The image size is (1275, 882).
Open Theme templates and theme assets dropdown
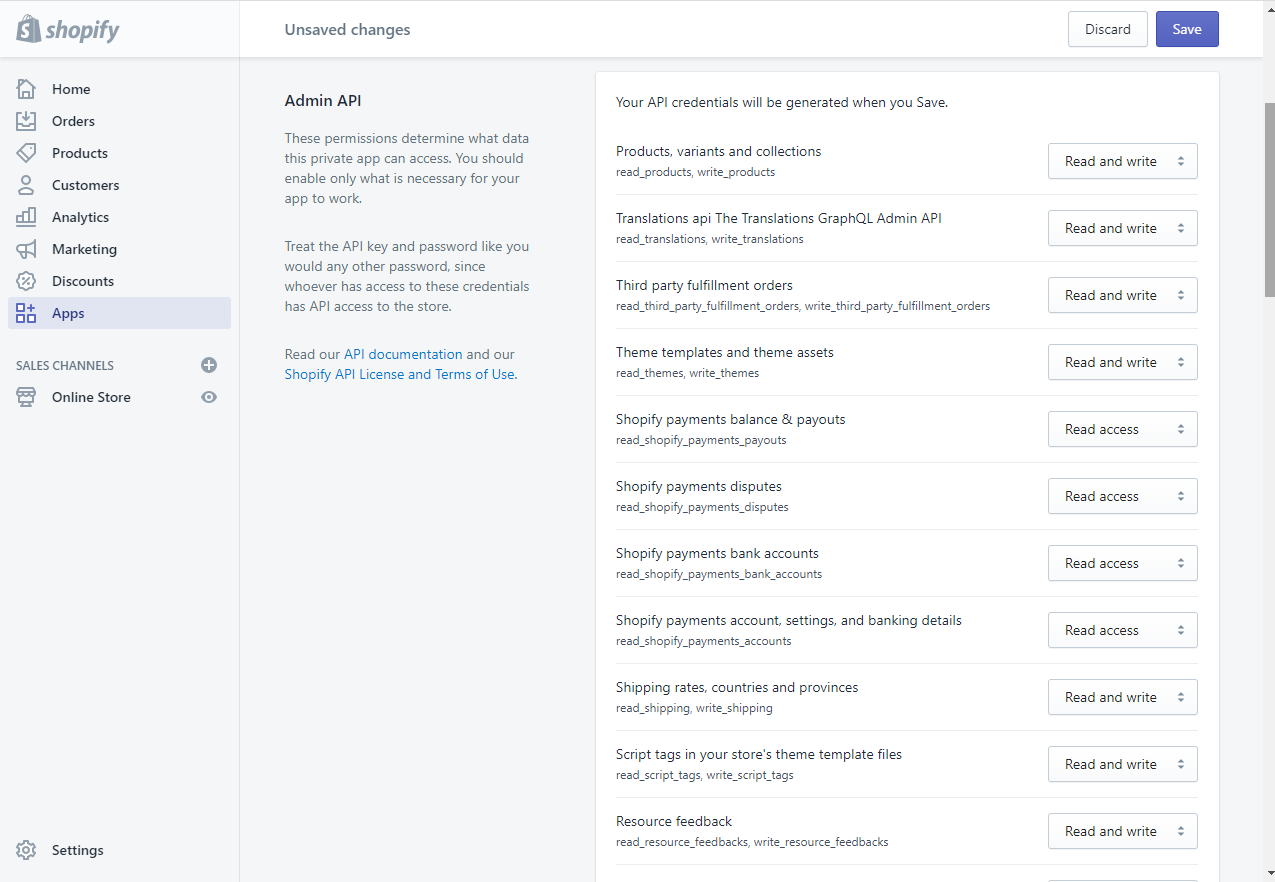coord(1122,362)
